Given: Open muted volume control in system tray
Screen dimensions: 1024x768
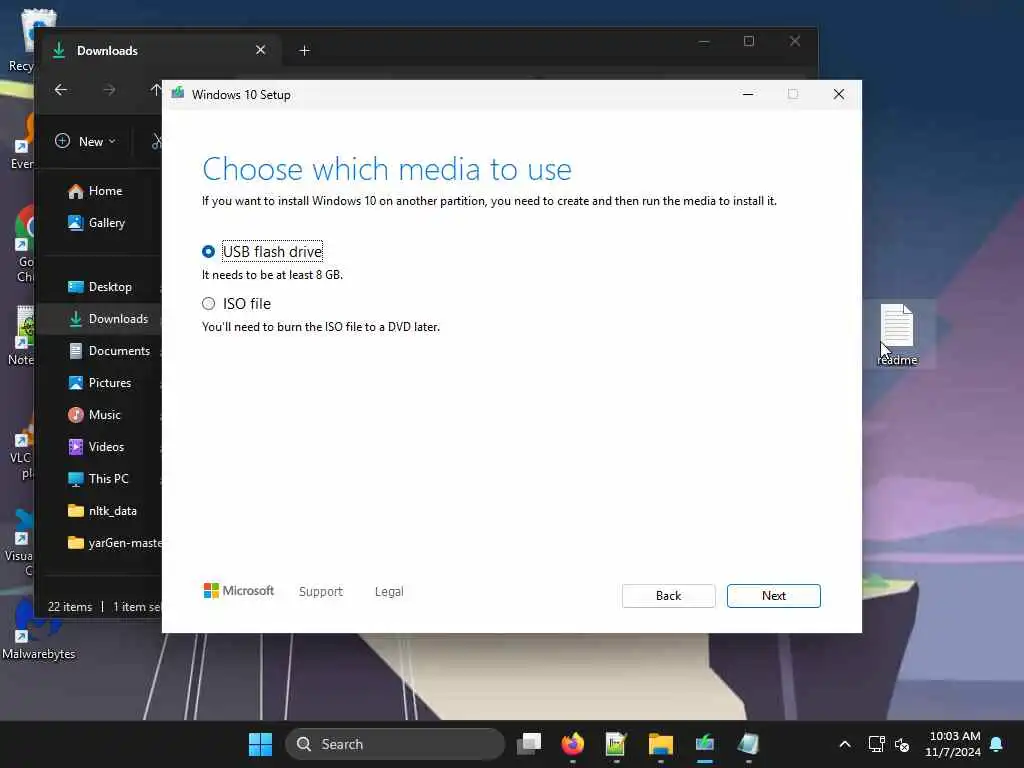Looking at the screenshot, I should 902,744.
